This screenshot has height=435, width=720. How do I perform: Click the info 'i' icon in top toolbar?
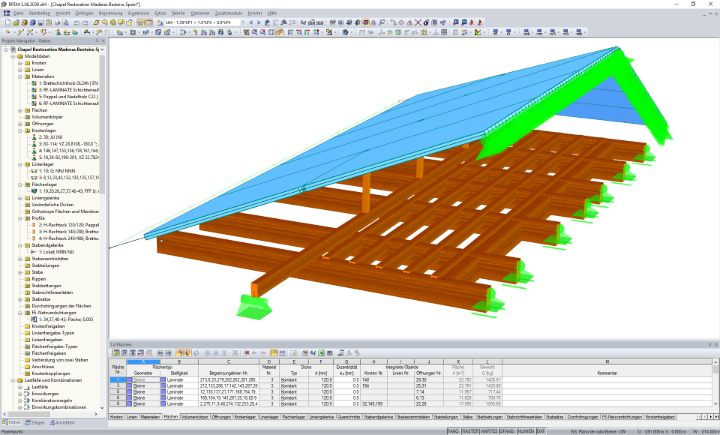coord(426,22)
